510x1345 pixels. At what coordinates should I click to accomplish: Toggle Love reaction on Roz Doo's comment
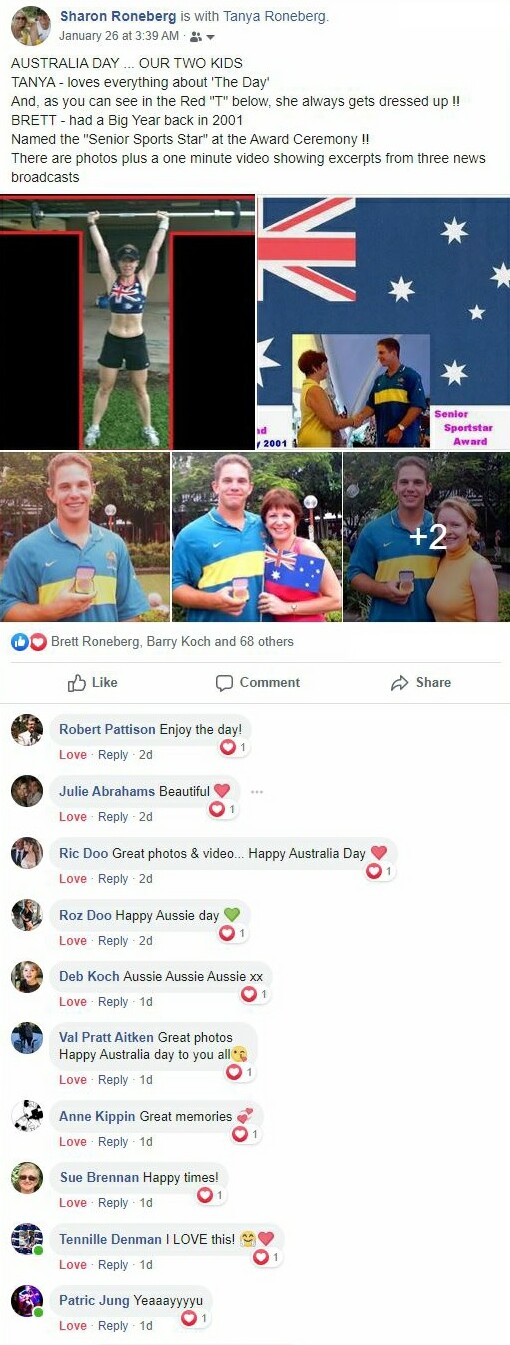[73, 941]
